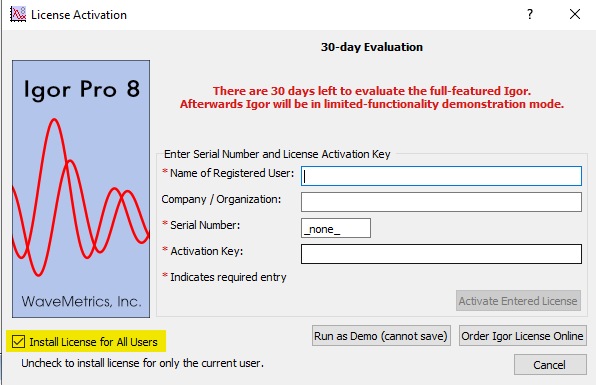Viewport: 596px width, 385px height.
Task: Click the question mark help button
Action: pyautogui.click(x=530, y=14)
